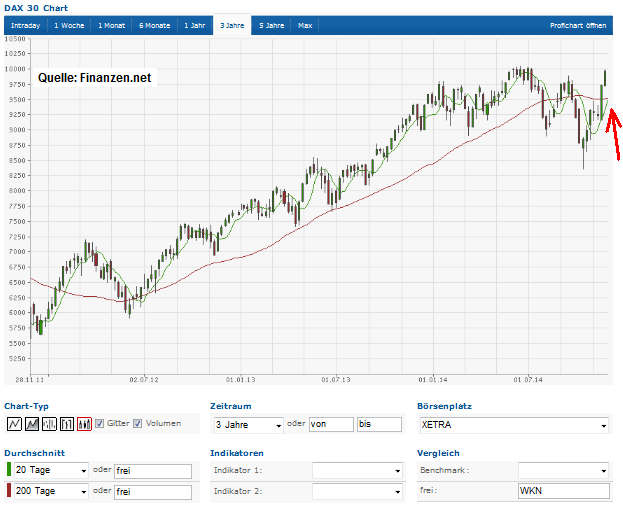This screenshot has height=509, width=623.
Task: Switch to the 6 Monate tab
Action: (x=154, y=24)
